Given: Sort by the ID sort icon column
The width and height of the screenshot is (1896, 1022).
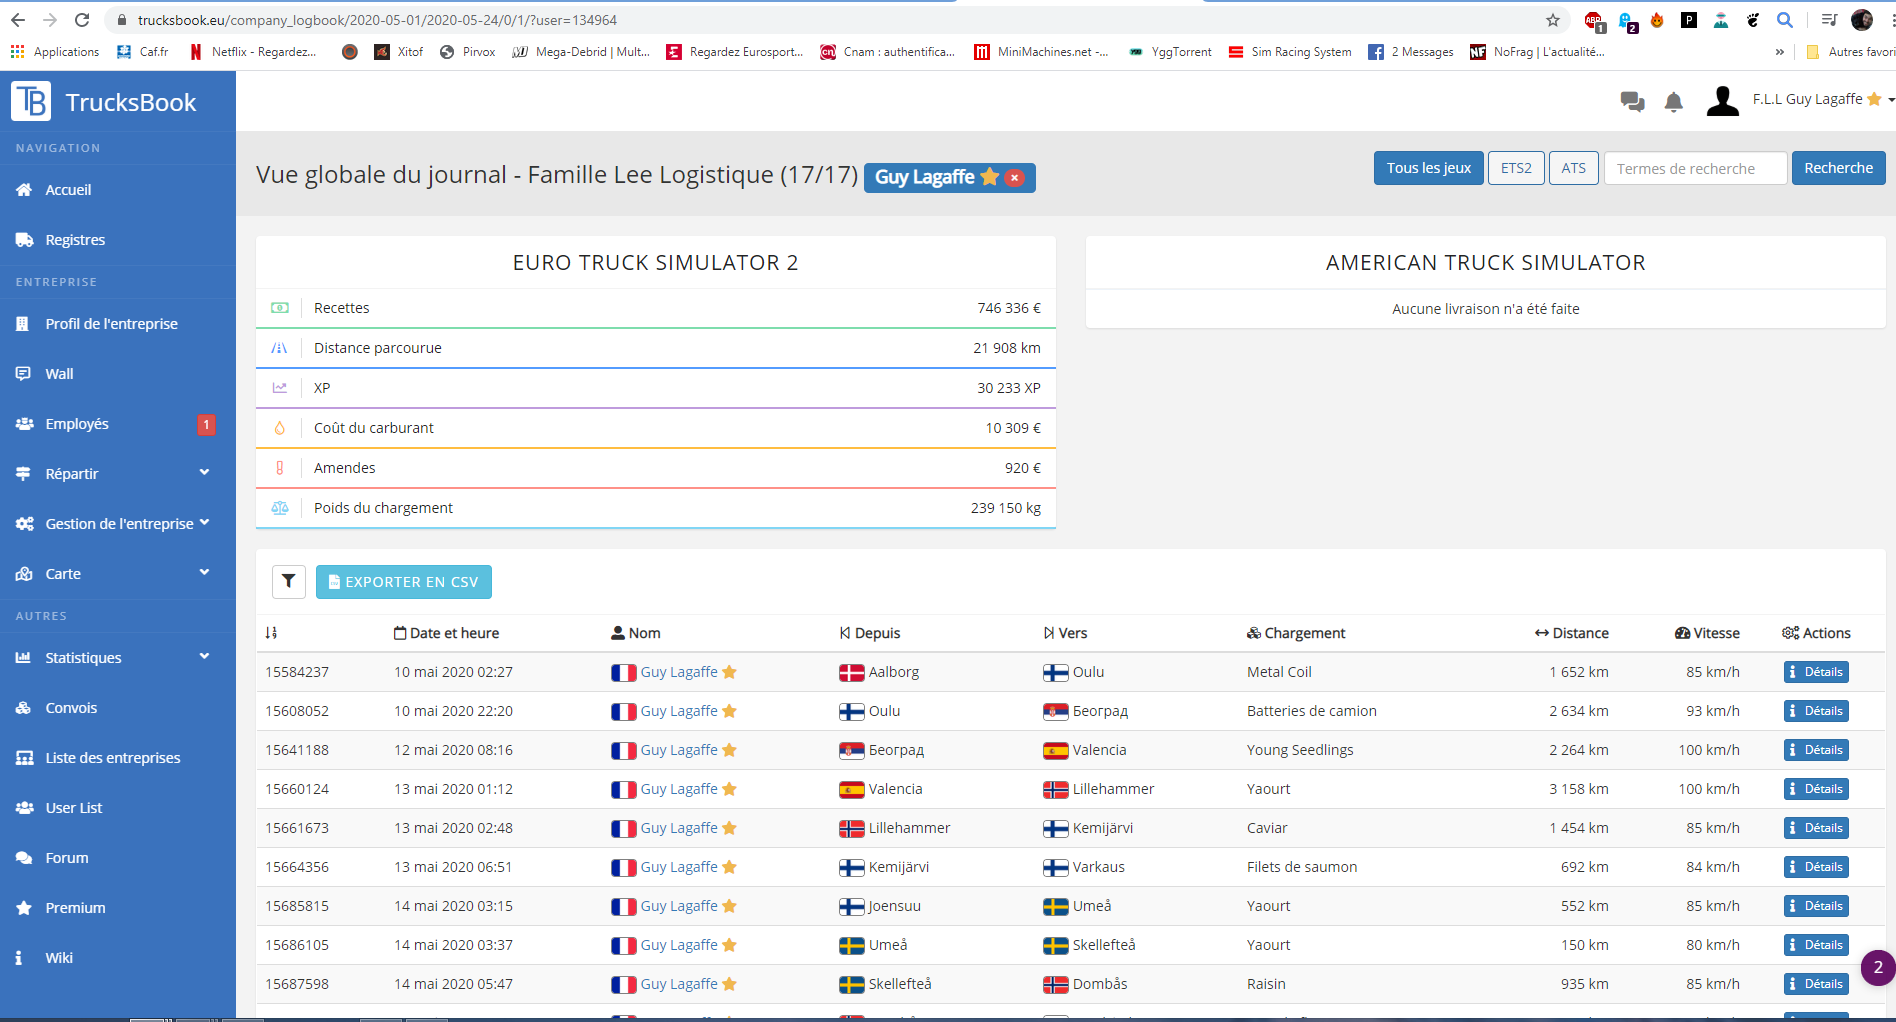Looking at the screenshot, I should 271,633.
